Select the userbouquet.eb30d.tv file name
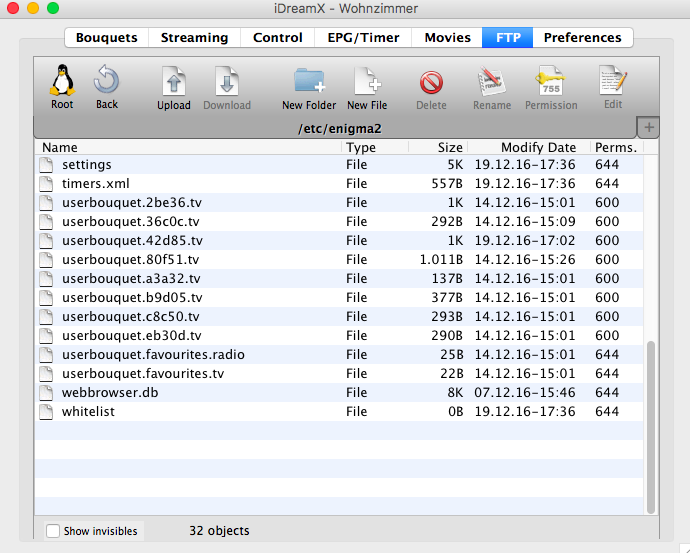 (x=132, y=335)
